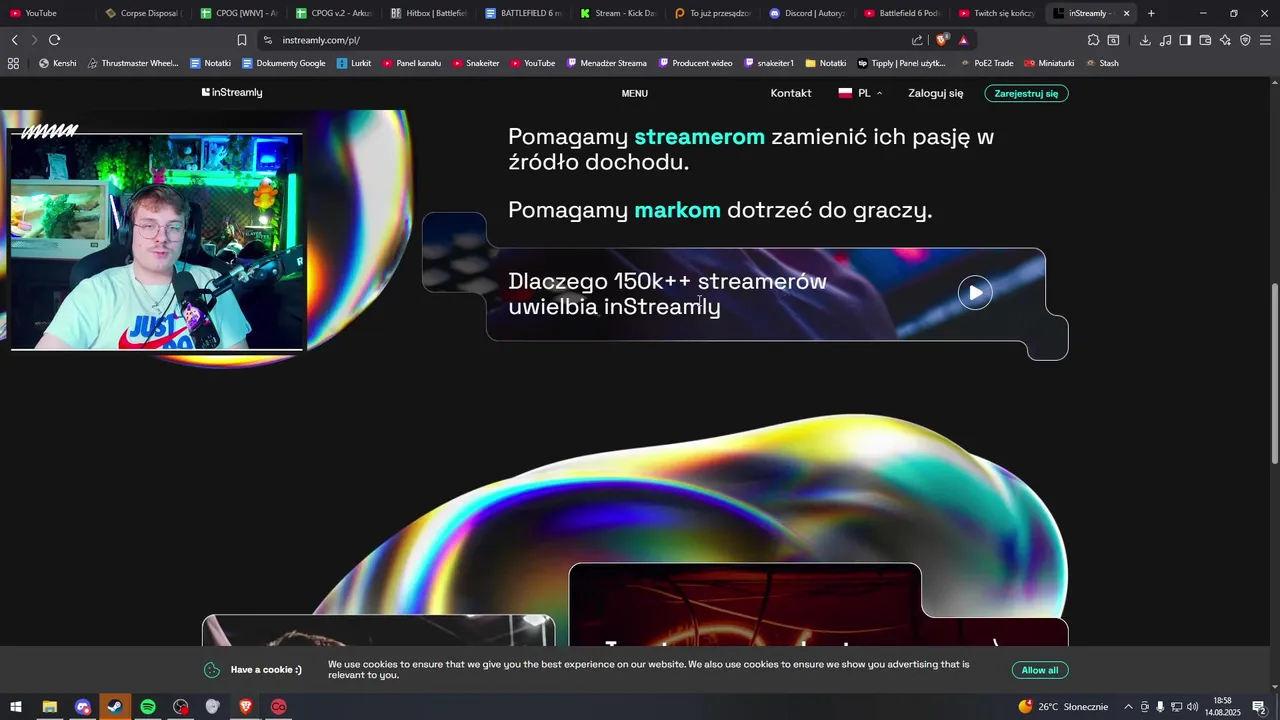Open the Lurkit bookmark
The width and height of the screenshot is (1280, 720).
click(354, 63)
